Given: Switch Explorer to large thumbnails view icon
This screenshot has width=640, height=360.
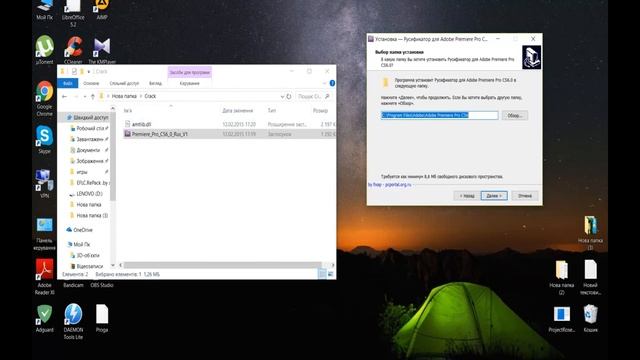Looking at the screenshot, I should pos(331,274).
